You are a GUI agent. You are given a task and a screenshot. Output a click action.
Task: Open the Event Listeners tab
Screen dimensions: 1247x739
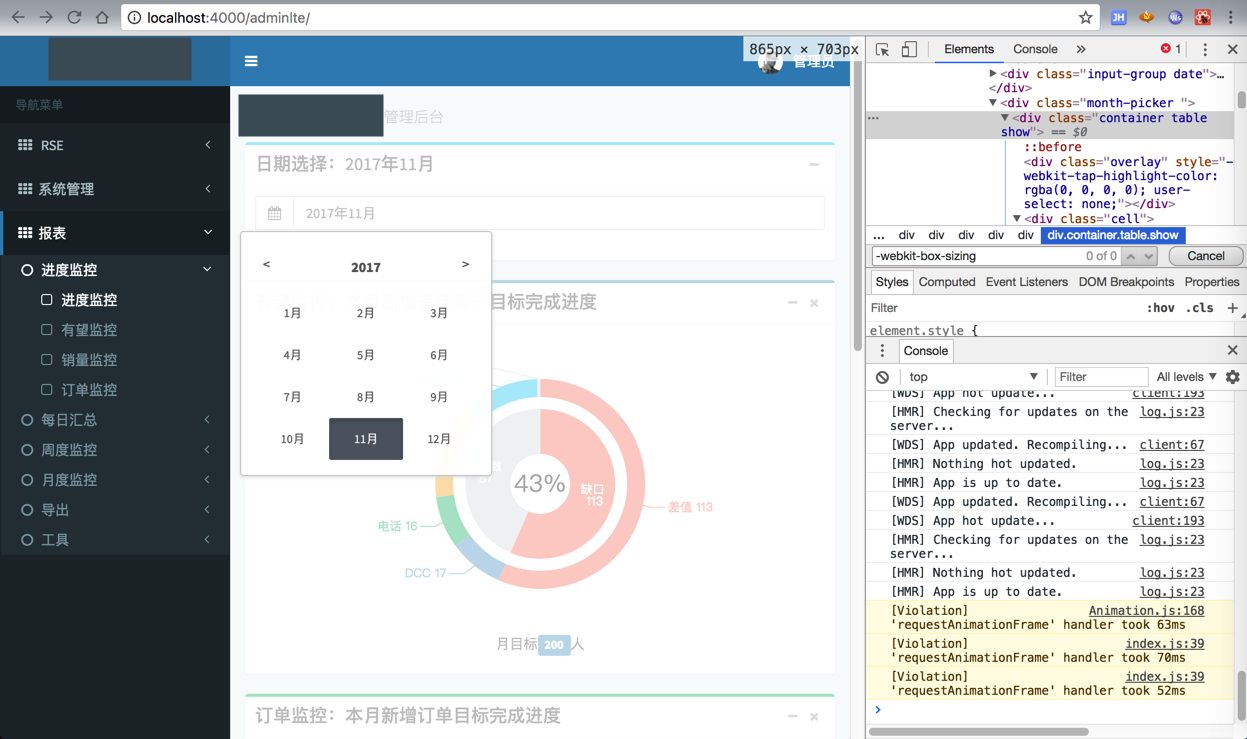pos(1026,282)
